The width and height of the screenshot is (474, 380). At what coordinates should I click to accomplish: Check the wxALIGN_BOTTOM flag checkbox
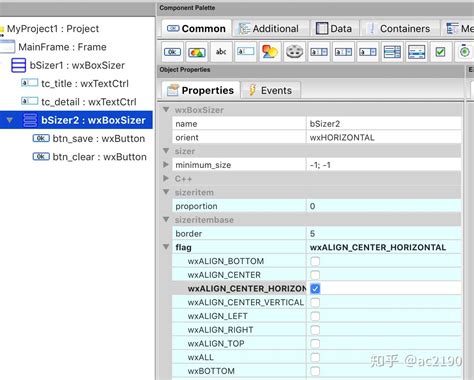click(x=315, y=261)
